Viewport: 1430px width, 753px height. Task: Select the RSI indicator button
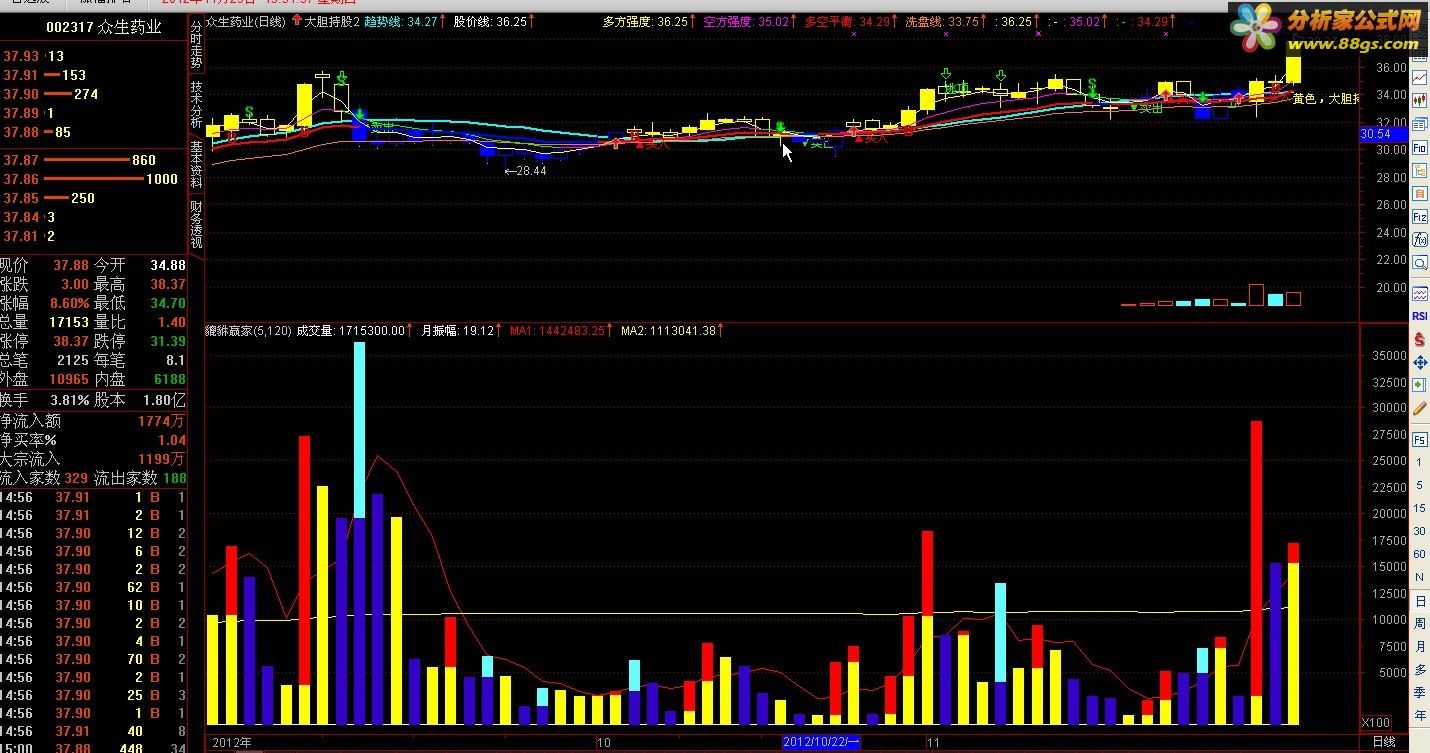pyautogui.click(x=1419, y=316)
